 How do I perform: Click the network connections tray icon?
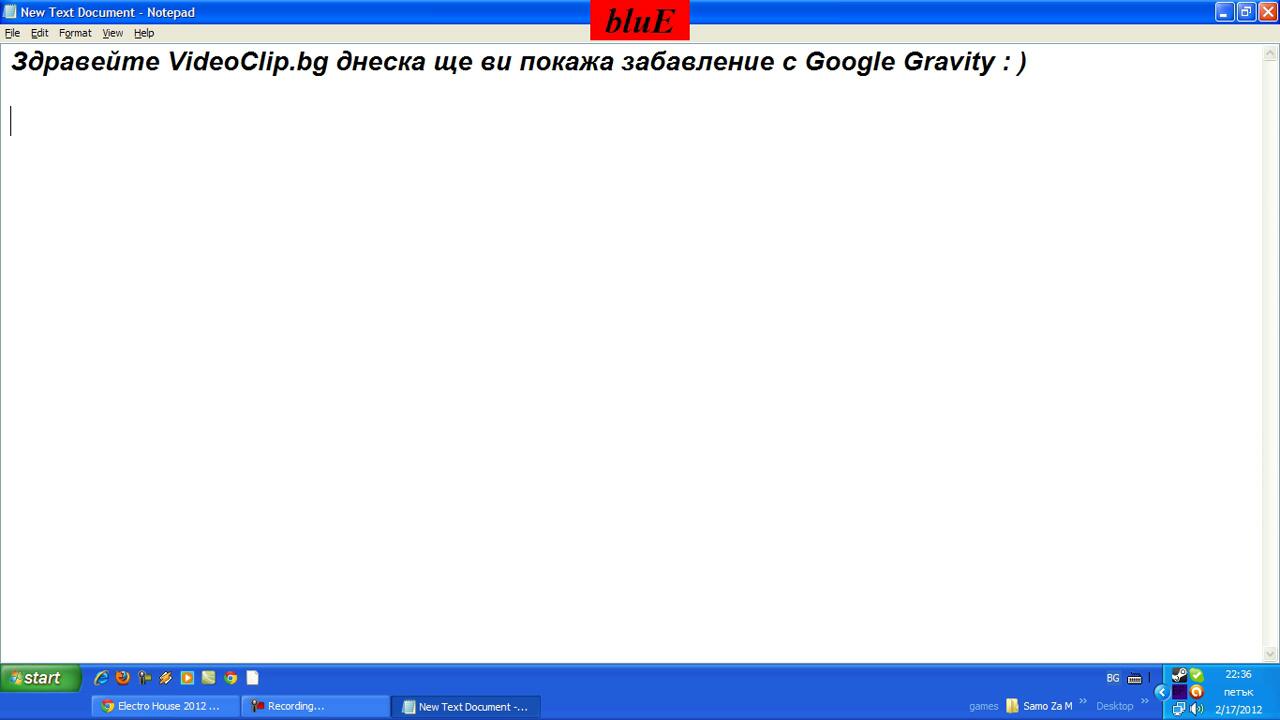tap(1179, 709)
